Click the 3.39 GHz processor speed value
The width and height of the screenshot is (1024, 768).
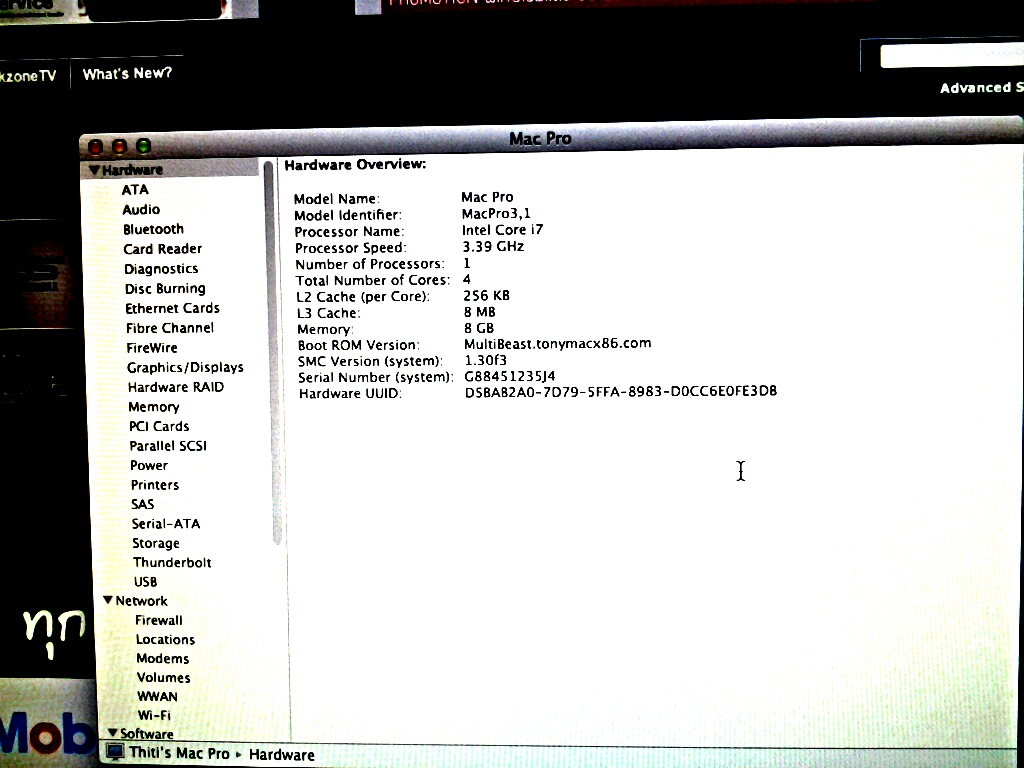click(x=493, y=246)
